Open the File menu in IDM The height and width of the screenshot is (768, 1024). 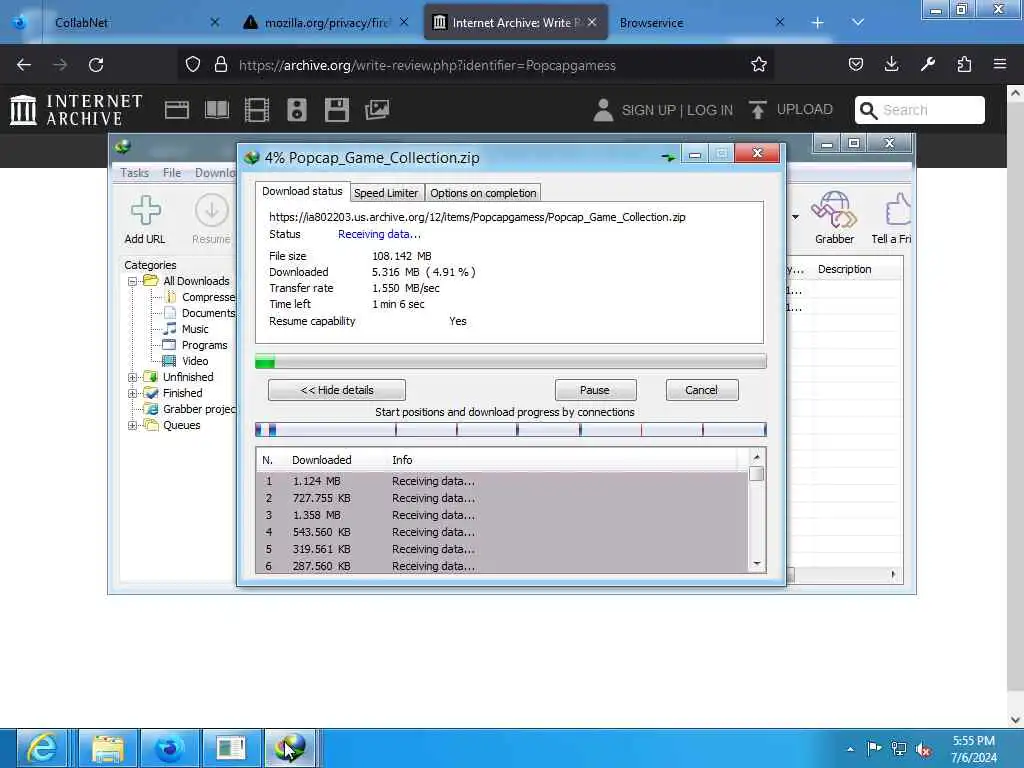coord(172,173)
